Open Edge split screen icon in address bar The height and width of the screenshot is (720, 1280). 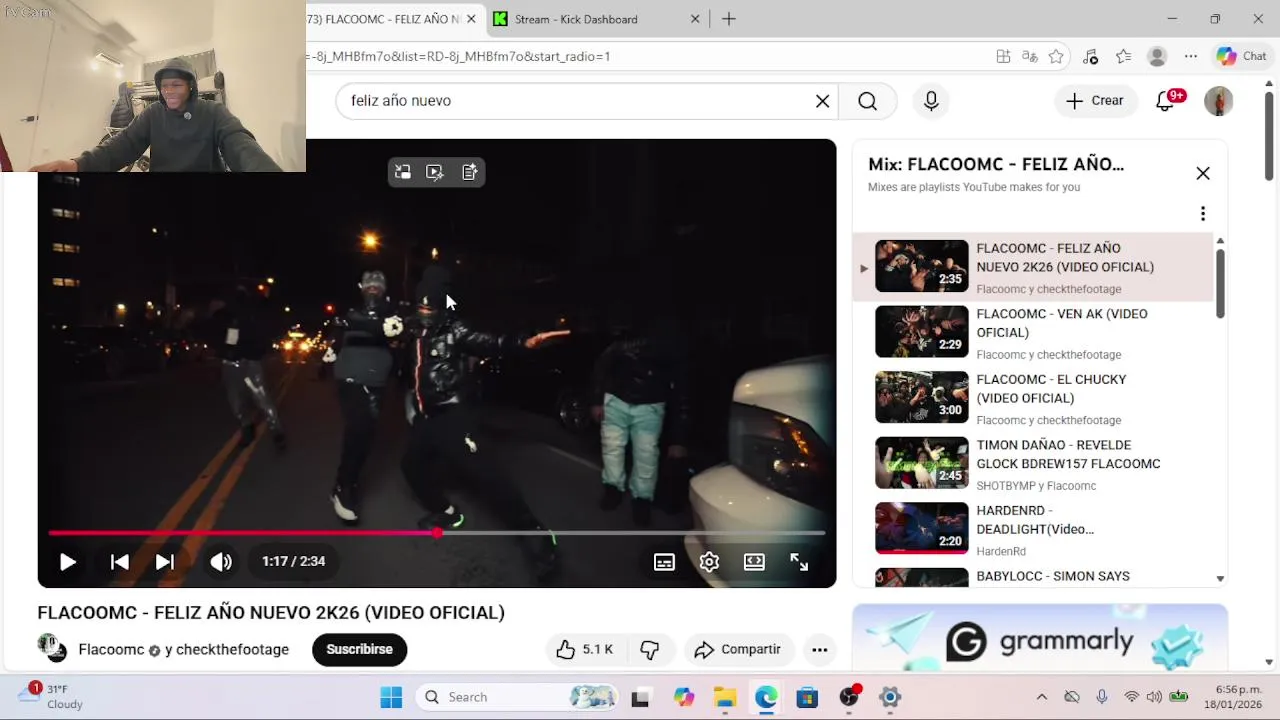(1003, 57)
